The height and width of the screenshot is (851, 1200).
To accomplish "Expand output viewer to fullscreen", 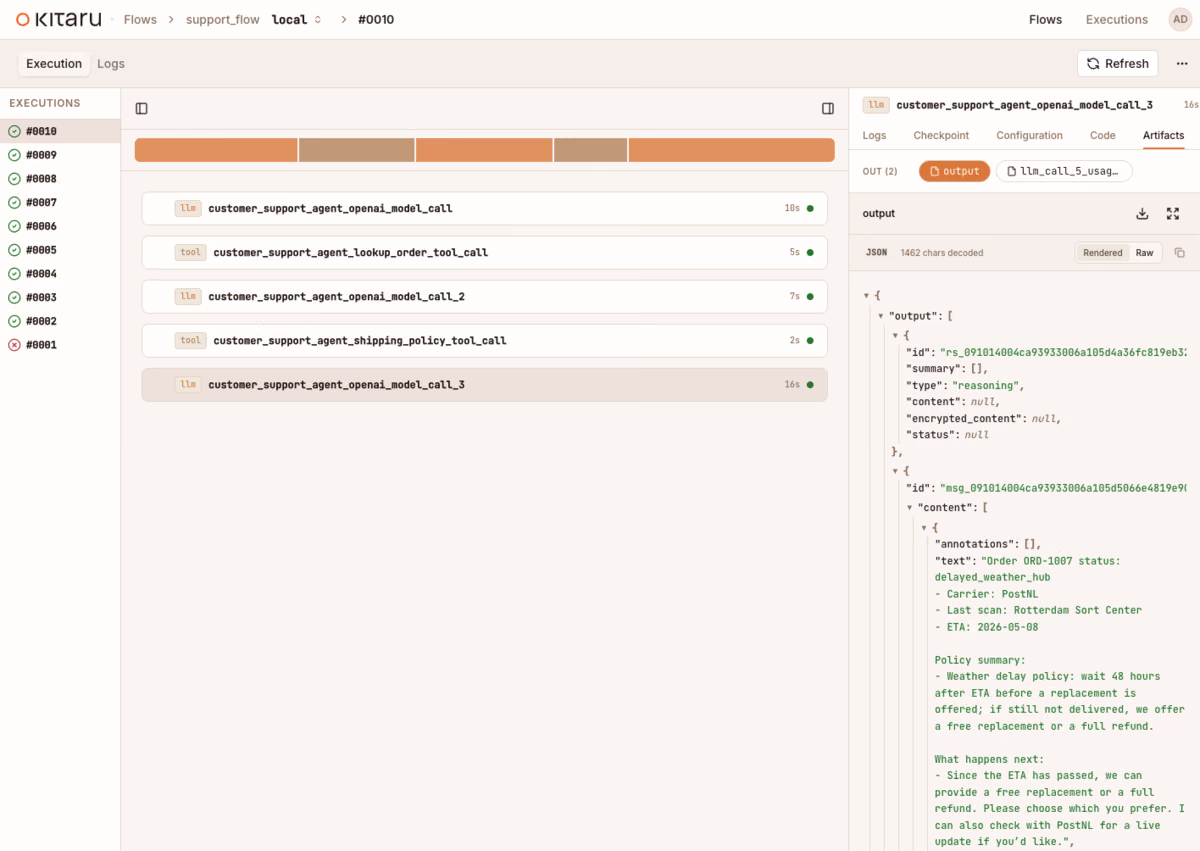I will tap(1173, 214).
